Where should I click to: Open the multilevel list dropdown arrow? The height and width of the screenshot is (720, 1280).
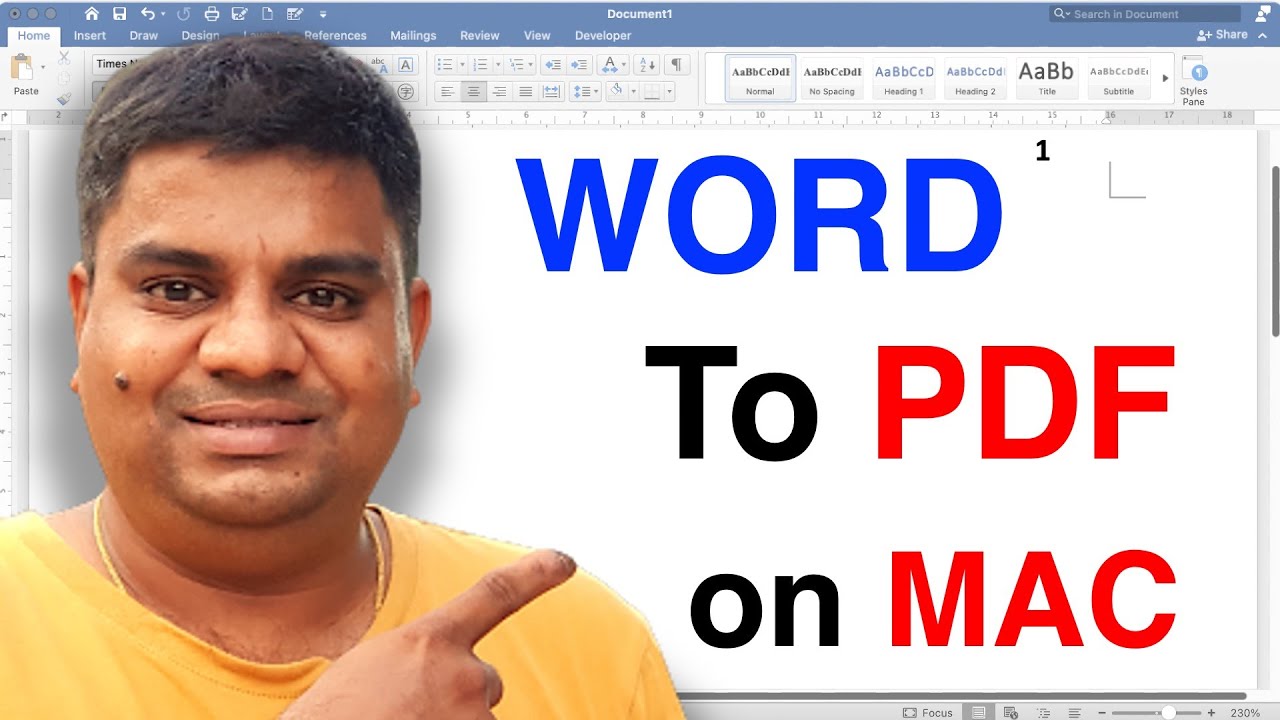point(531,64)
